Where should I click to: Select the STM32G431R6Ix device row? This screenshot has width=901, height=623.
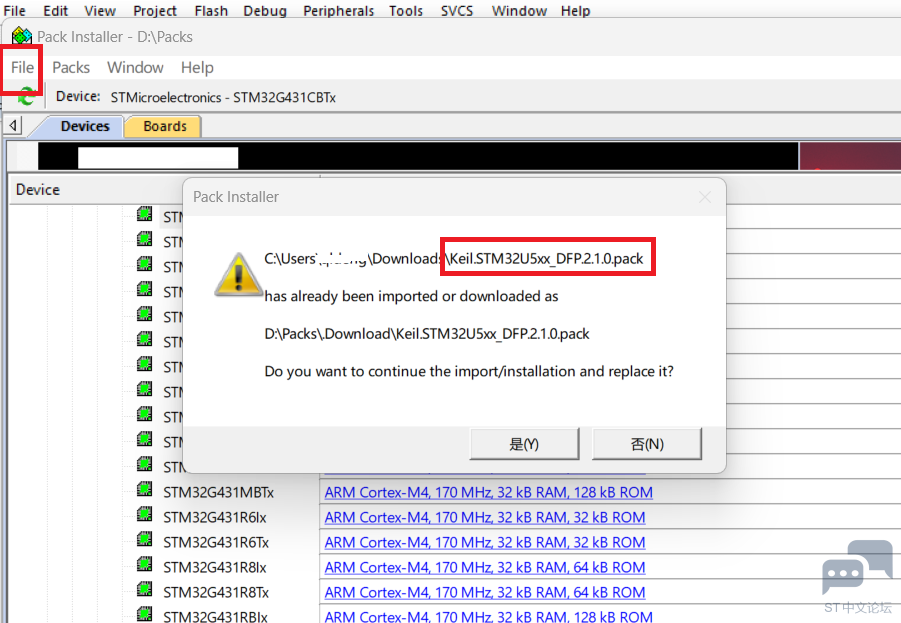click(x=215, y=517)
